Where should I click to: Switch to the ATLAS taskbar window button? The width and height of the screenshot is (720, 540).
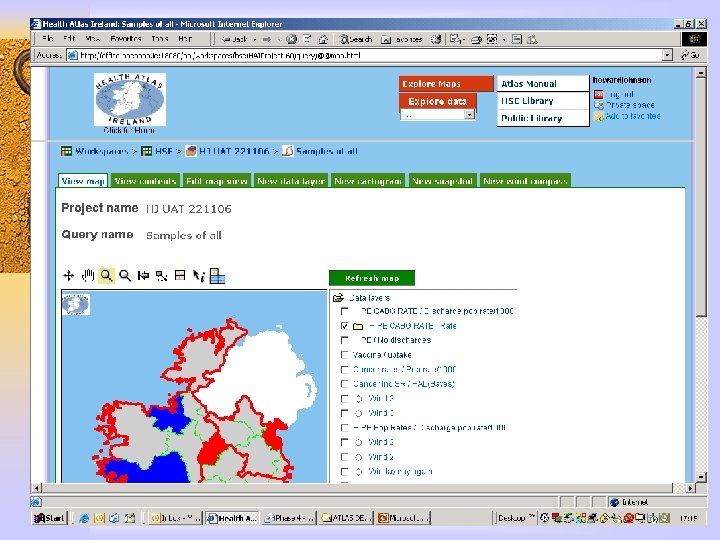tap(347, 518)
